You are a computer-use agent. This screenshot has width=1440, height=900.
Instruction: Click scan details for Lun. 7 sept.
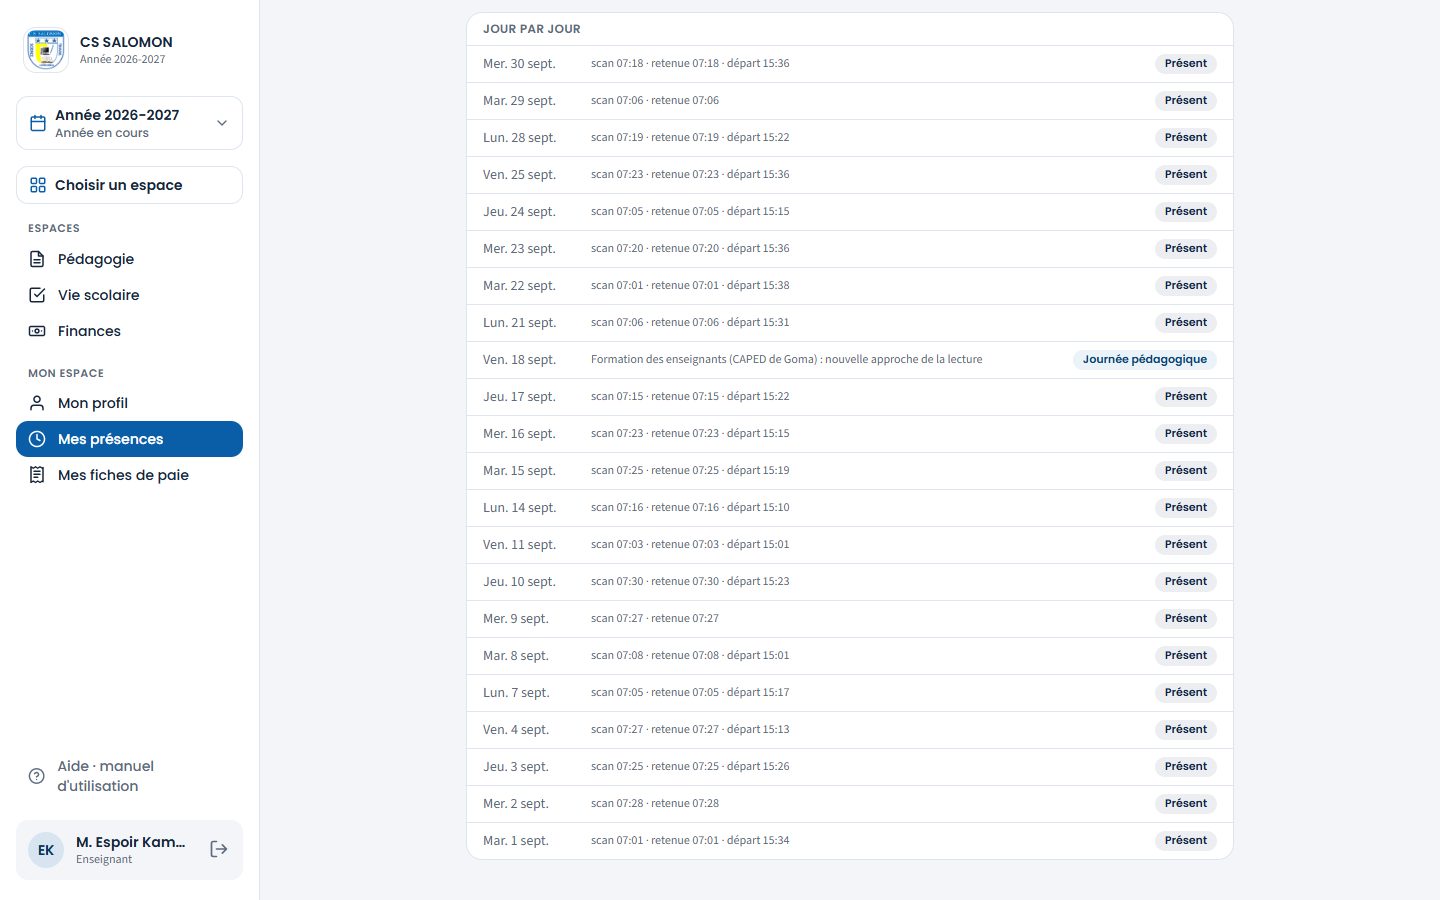[x=690, y=692]
